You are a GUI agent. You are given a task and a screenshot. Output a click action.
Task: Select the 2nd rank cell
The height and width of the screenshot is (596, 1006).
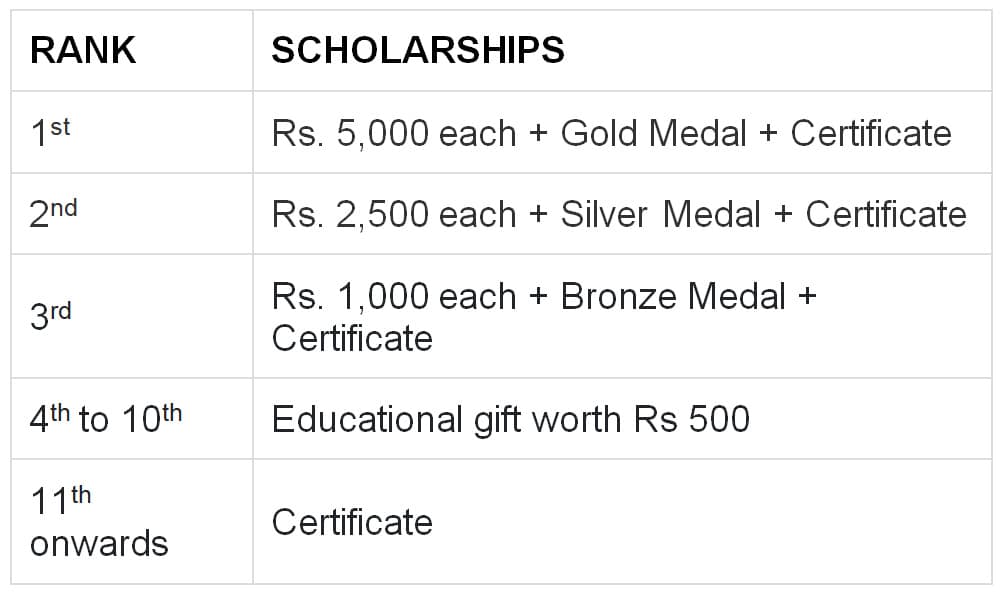pos(132,214)
